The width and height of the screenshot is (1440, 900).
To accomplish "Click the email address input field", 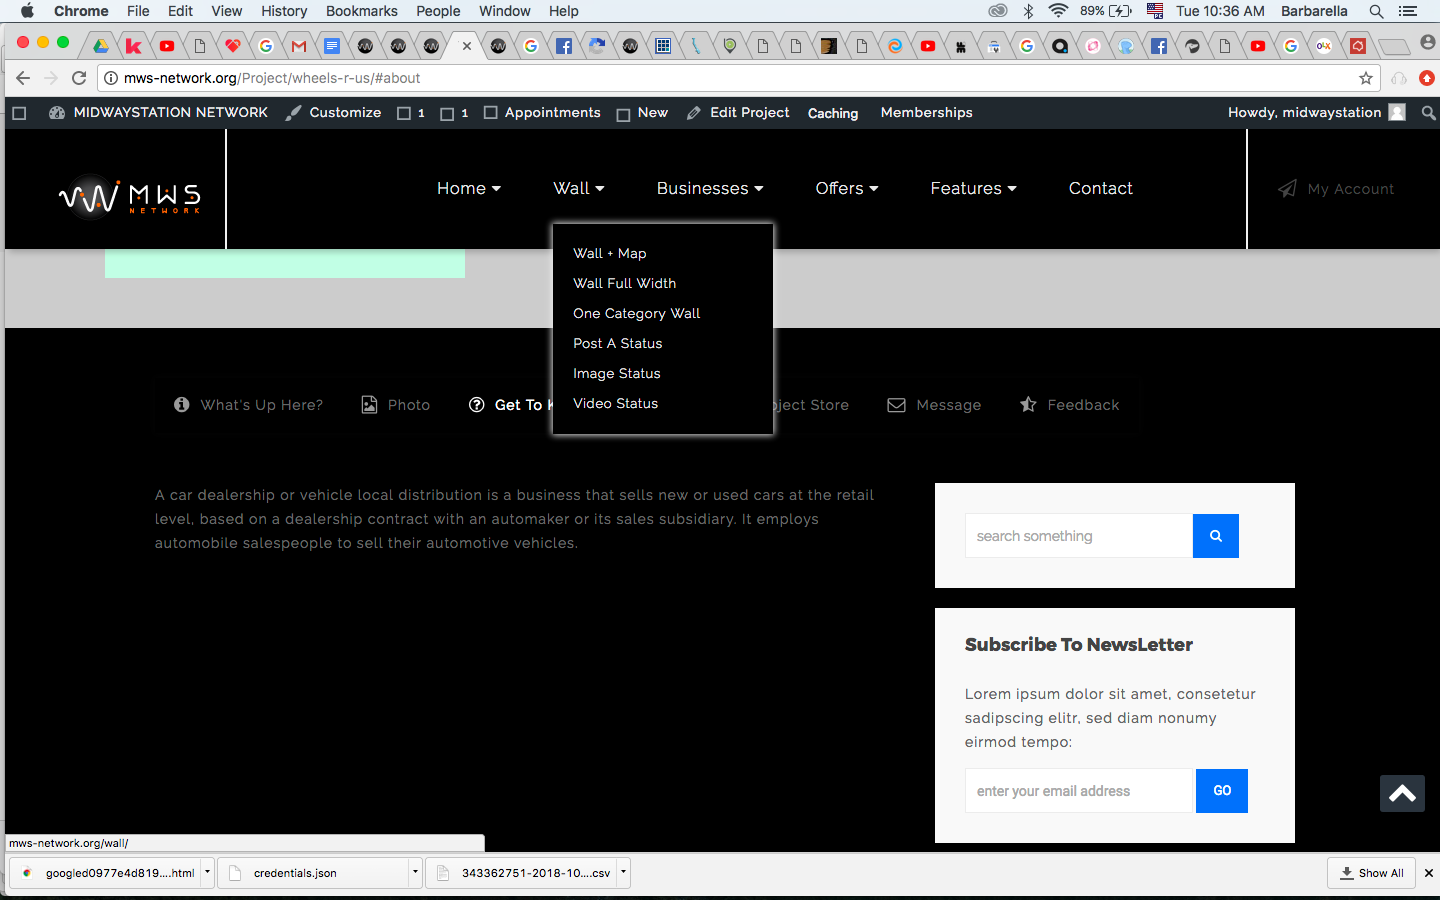I will (x=1078, y=791).
